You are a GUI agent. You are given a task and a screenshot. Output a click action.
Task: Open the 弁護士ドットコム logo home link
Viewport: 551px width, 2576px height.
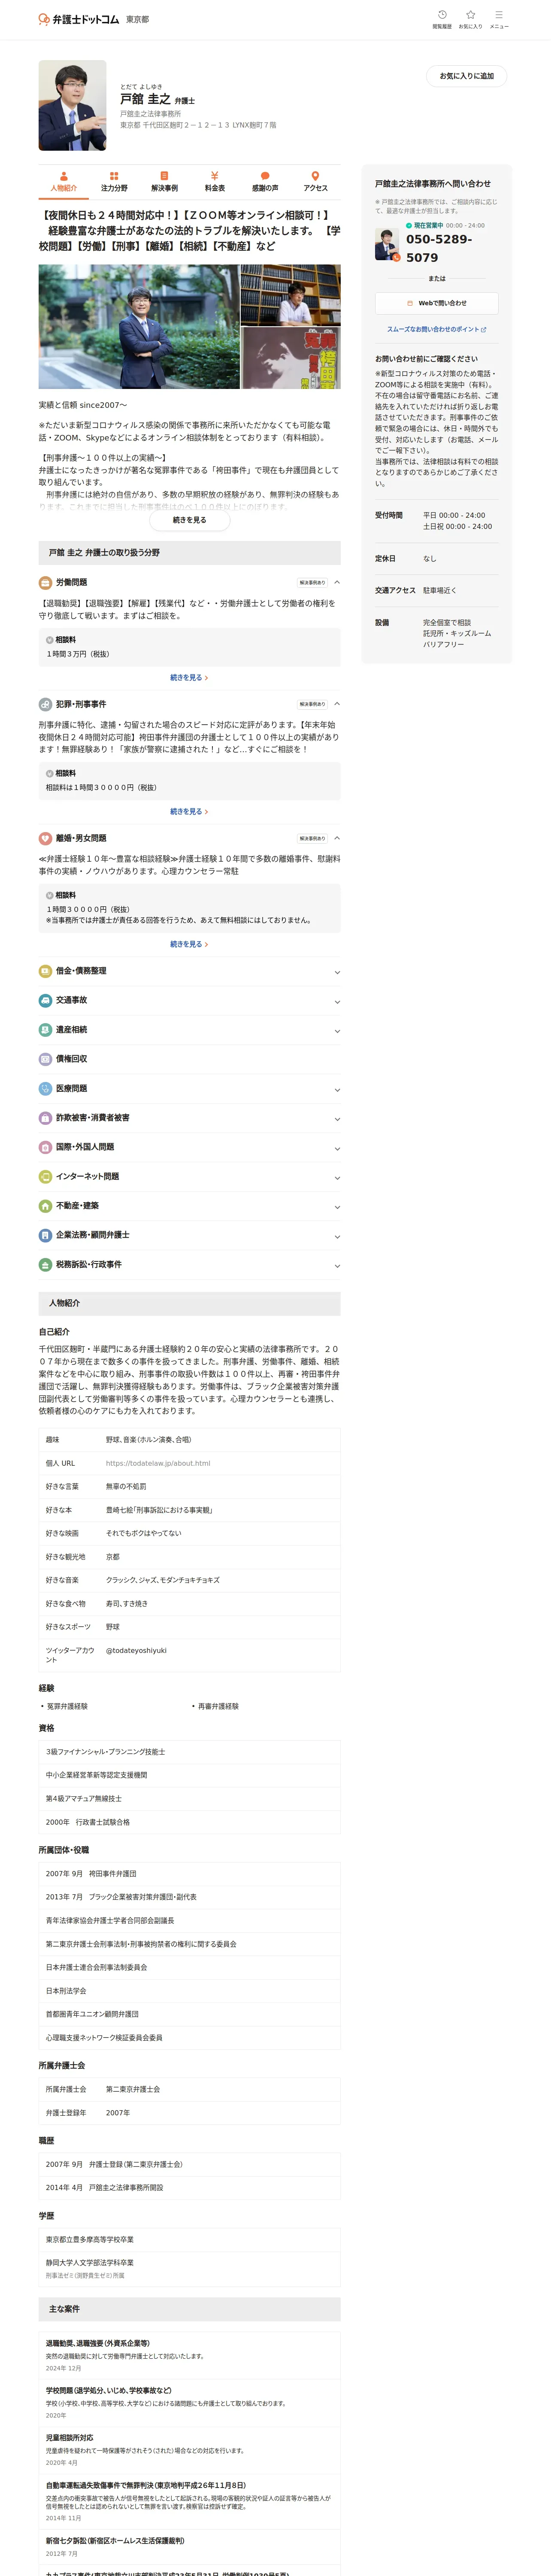tap(78, 19)
